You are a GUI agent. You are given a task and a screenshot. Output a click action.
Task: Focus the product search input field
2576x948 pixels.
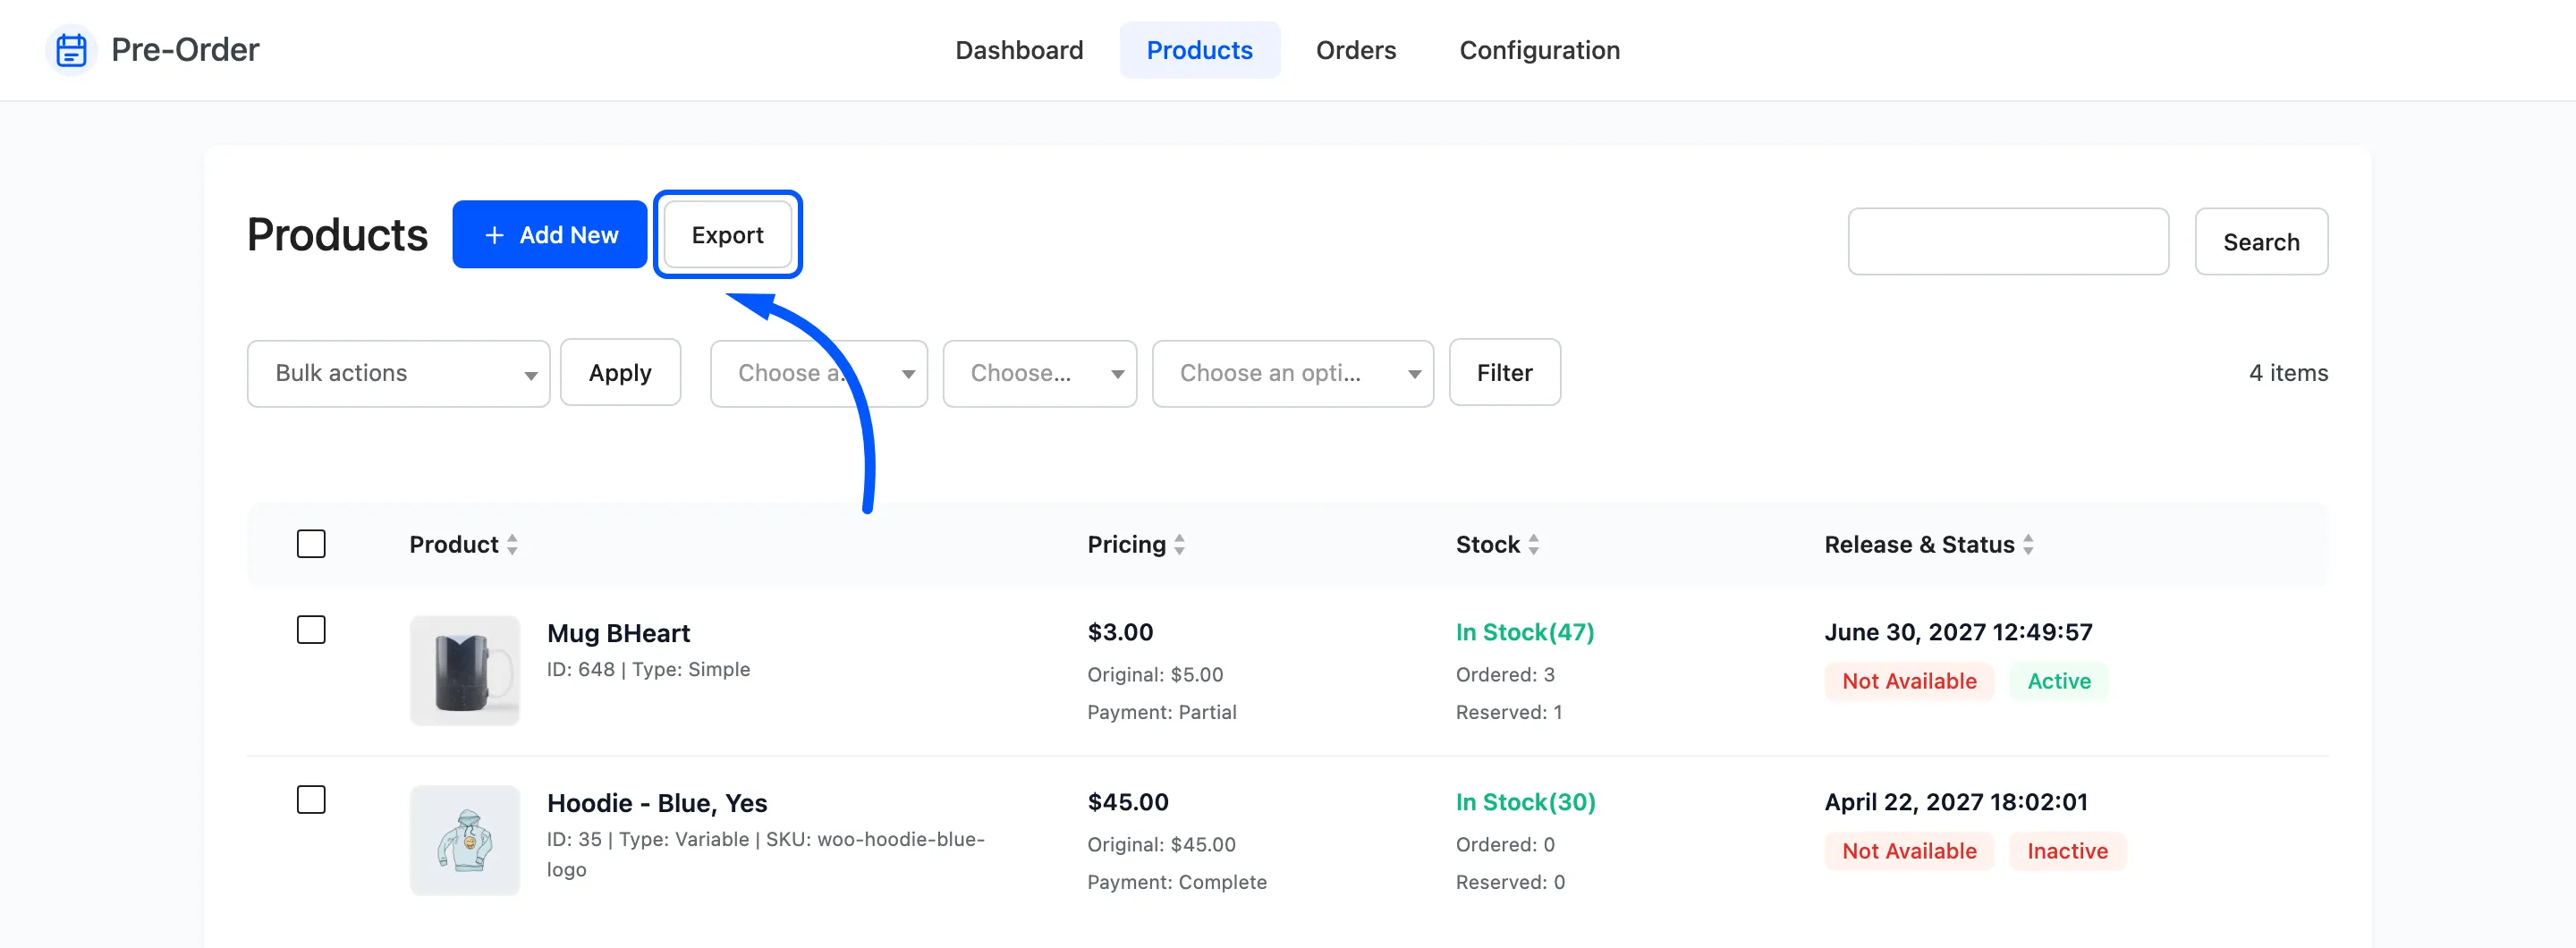[x=2008, y=241]
